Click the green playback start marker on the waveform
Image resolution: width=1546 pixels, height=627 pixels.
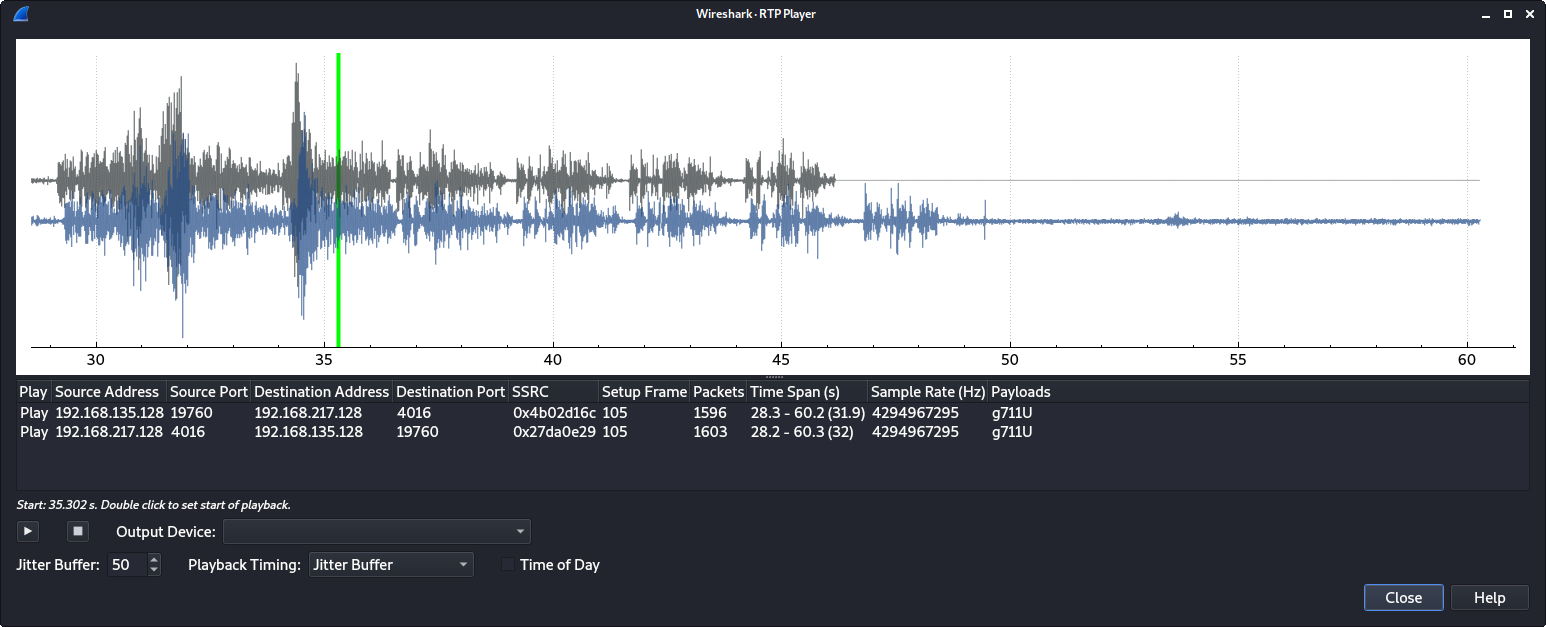tap(339, 200)
